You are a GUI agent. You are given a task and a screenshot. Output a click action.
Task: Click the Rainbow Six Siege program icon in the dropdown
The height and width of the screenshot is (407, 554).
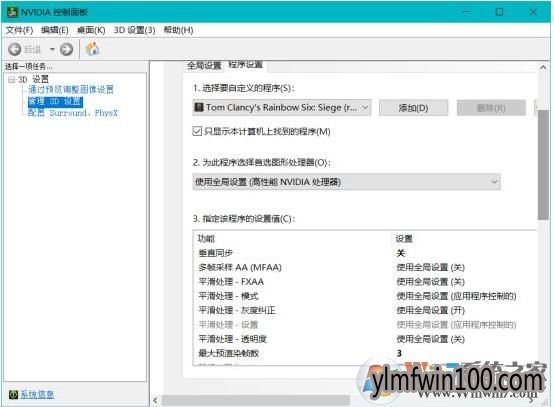point(199,107)
